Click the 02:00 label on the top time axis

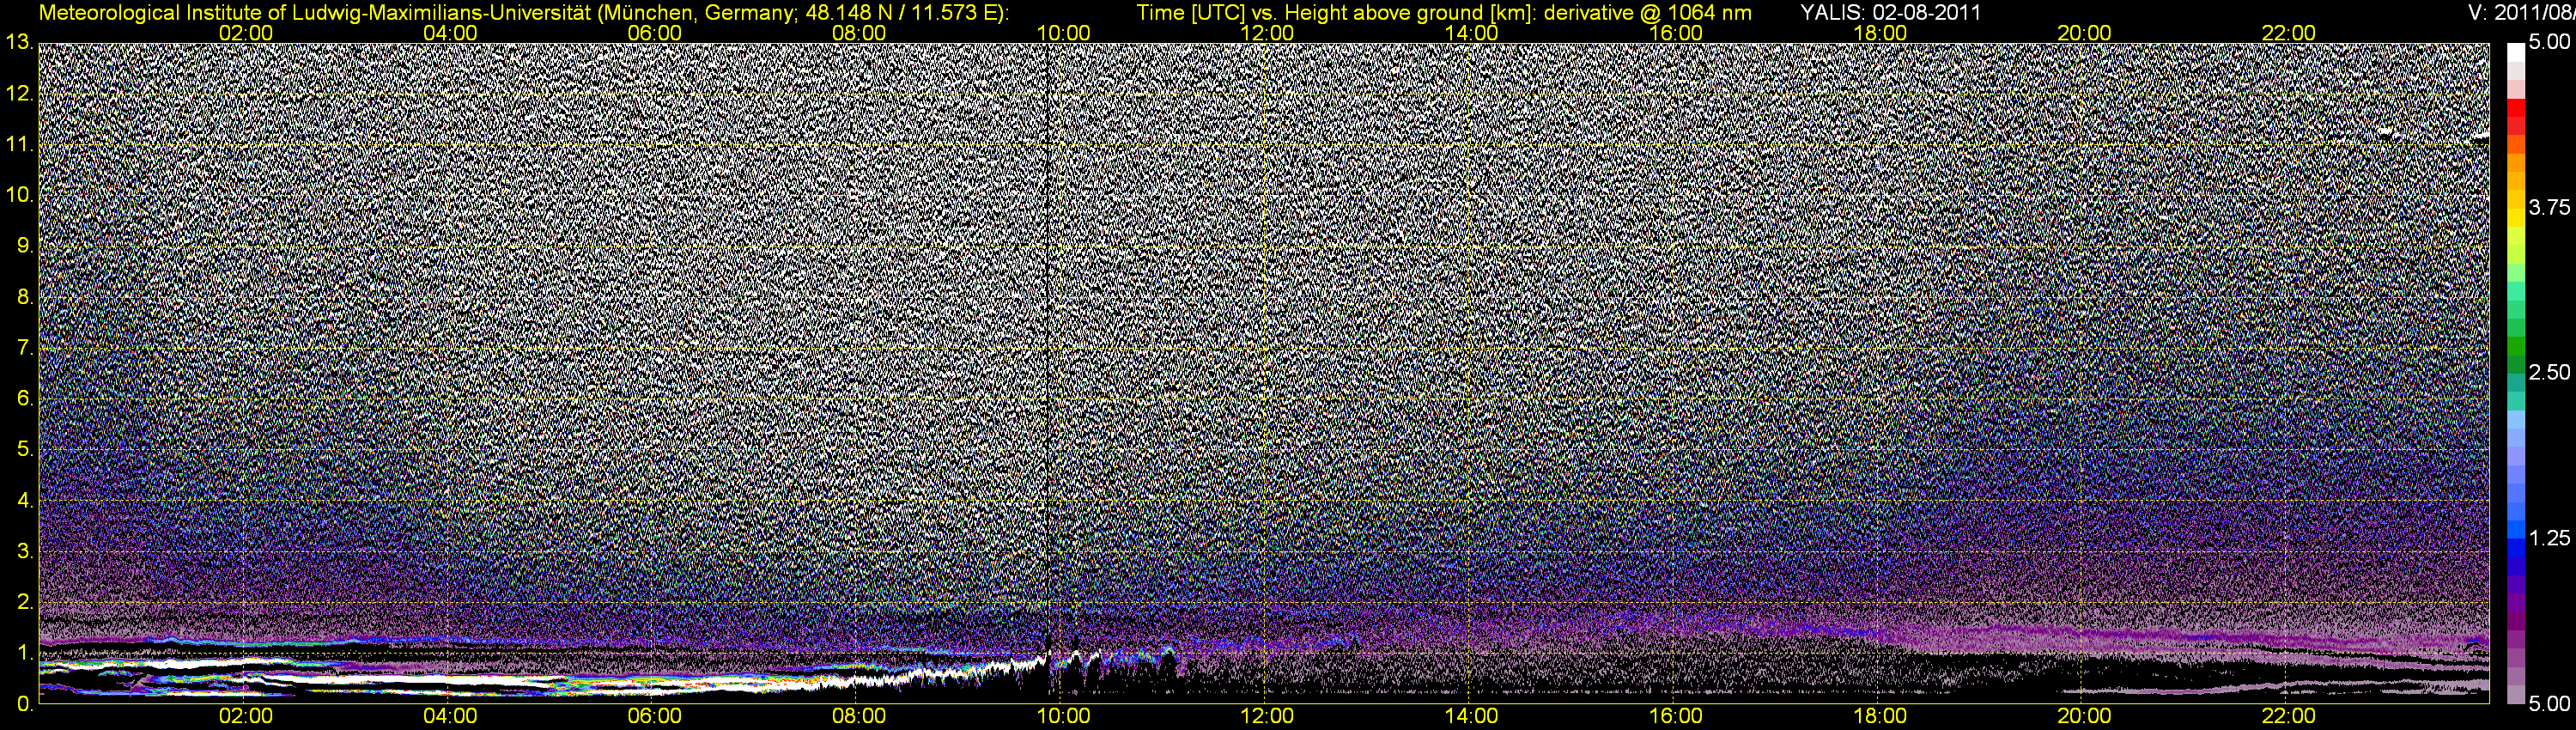(x=246, y=33)
